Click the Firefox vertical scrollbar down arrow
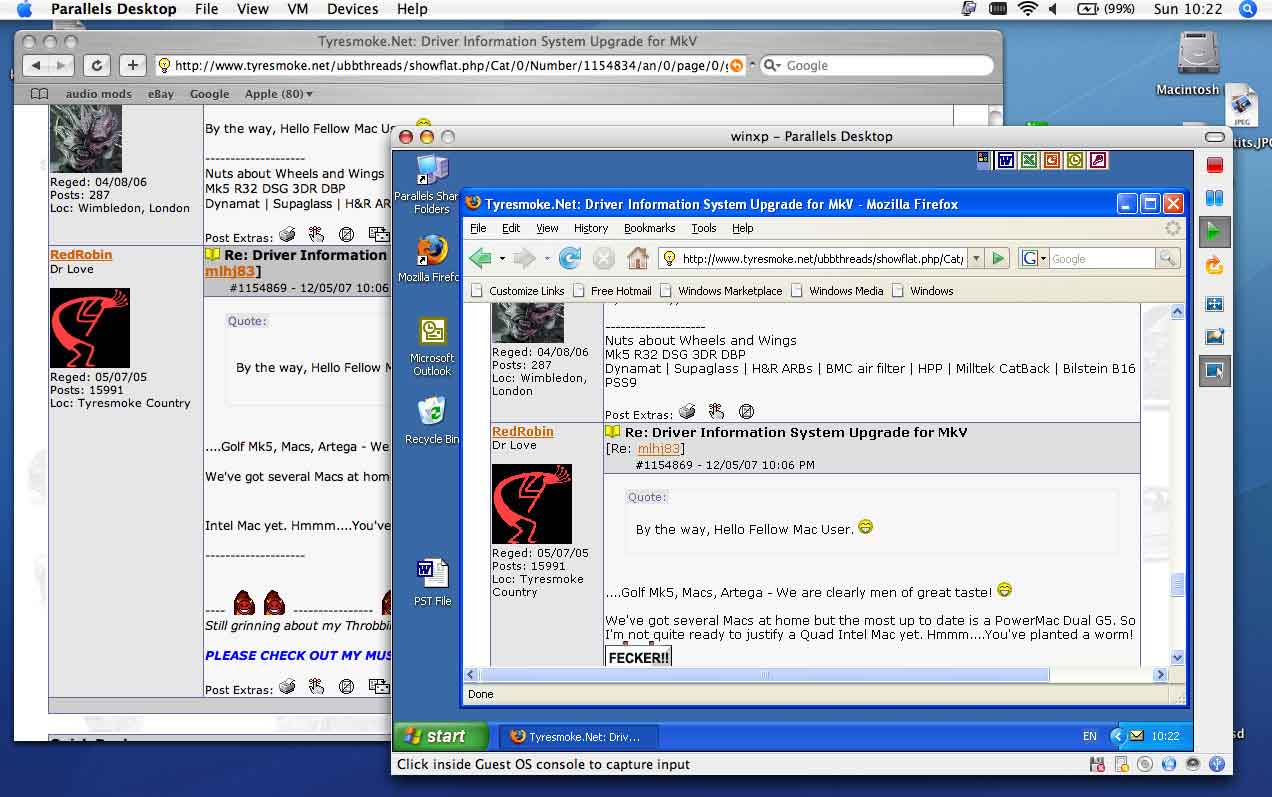 point(1177,658)
